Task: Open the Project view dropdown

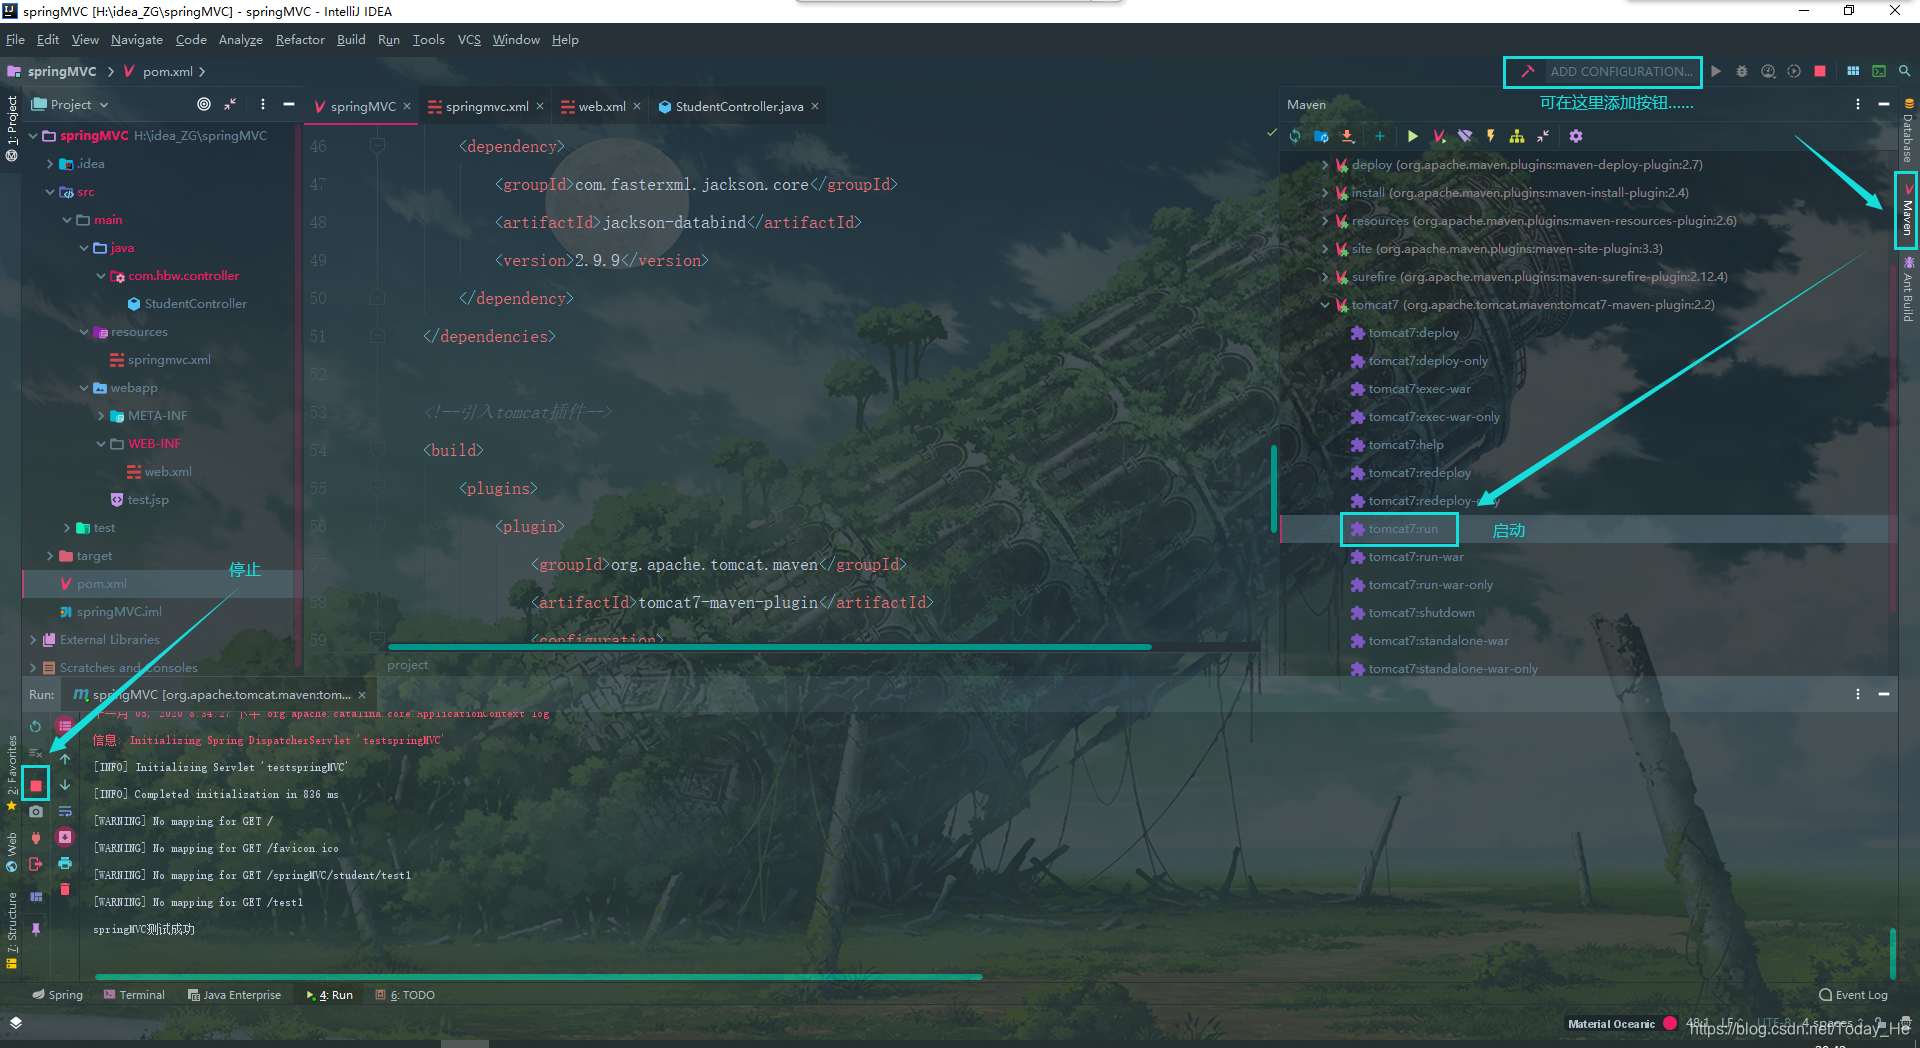Action: coord(70,104)
